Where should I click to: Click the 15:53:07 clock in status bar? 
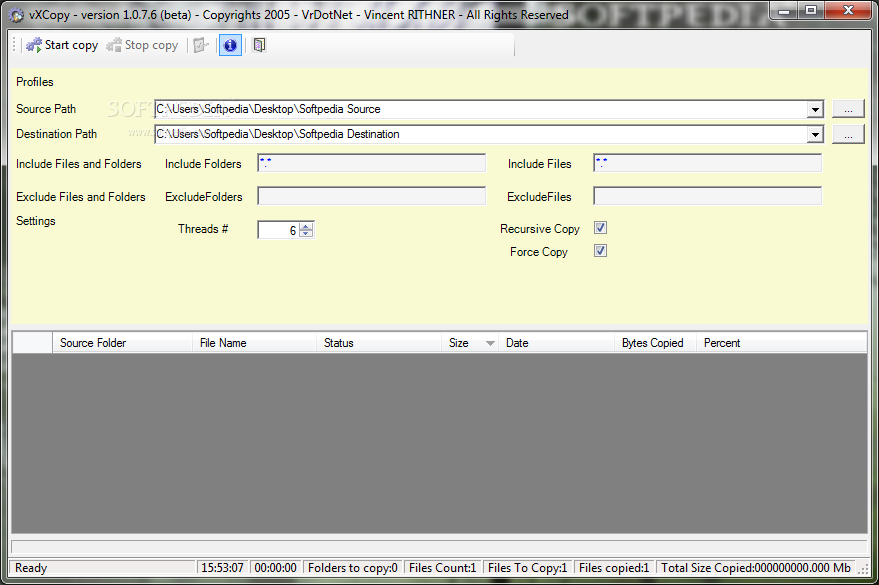(x=222, y=568)
